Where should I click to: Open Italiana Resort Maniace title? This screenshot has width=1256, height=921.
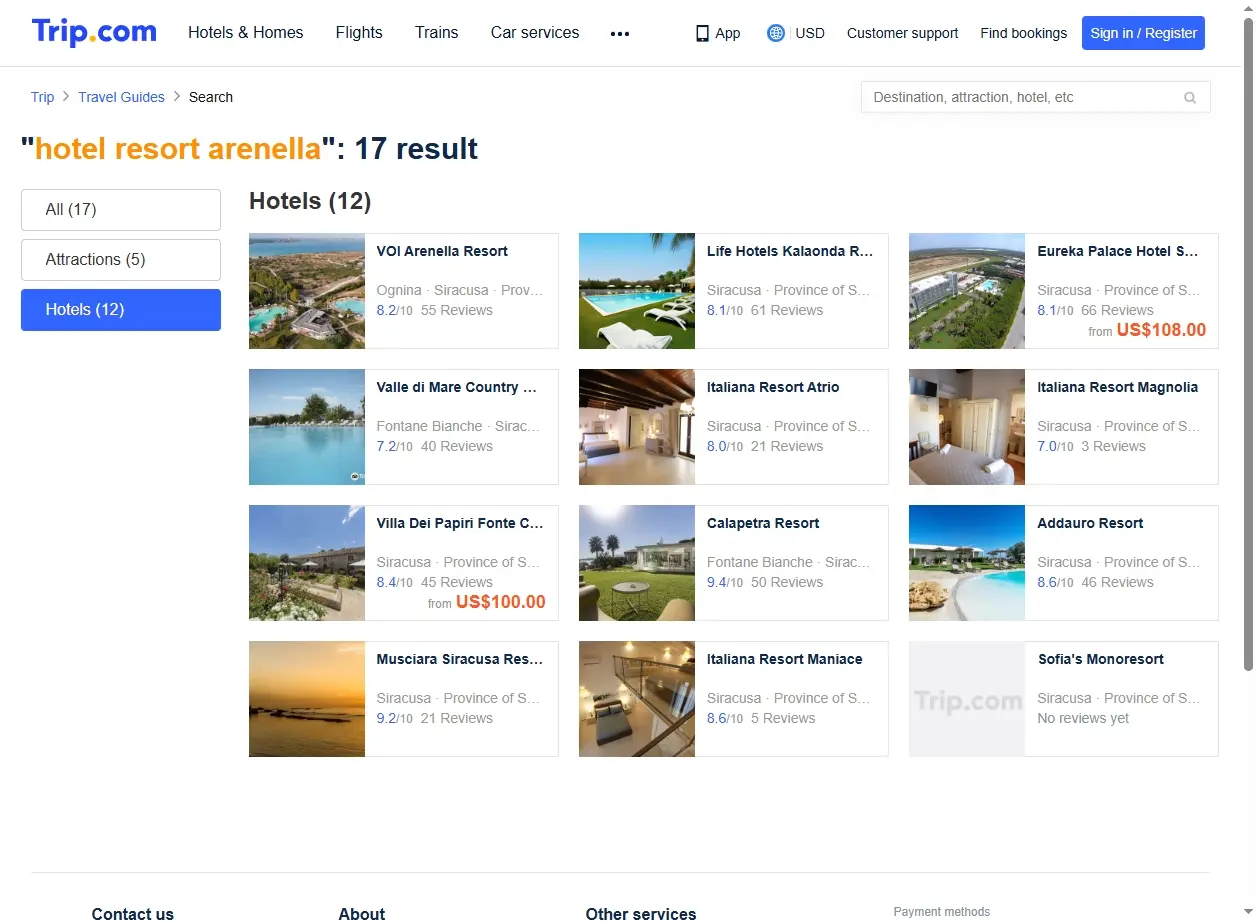[785, 659]
